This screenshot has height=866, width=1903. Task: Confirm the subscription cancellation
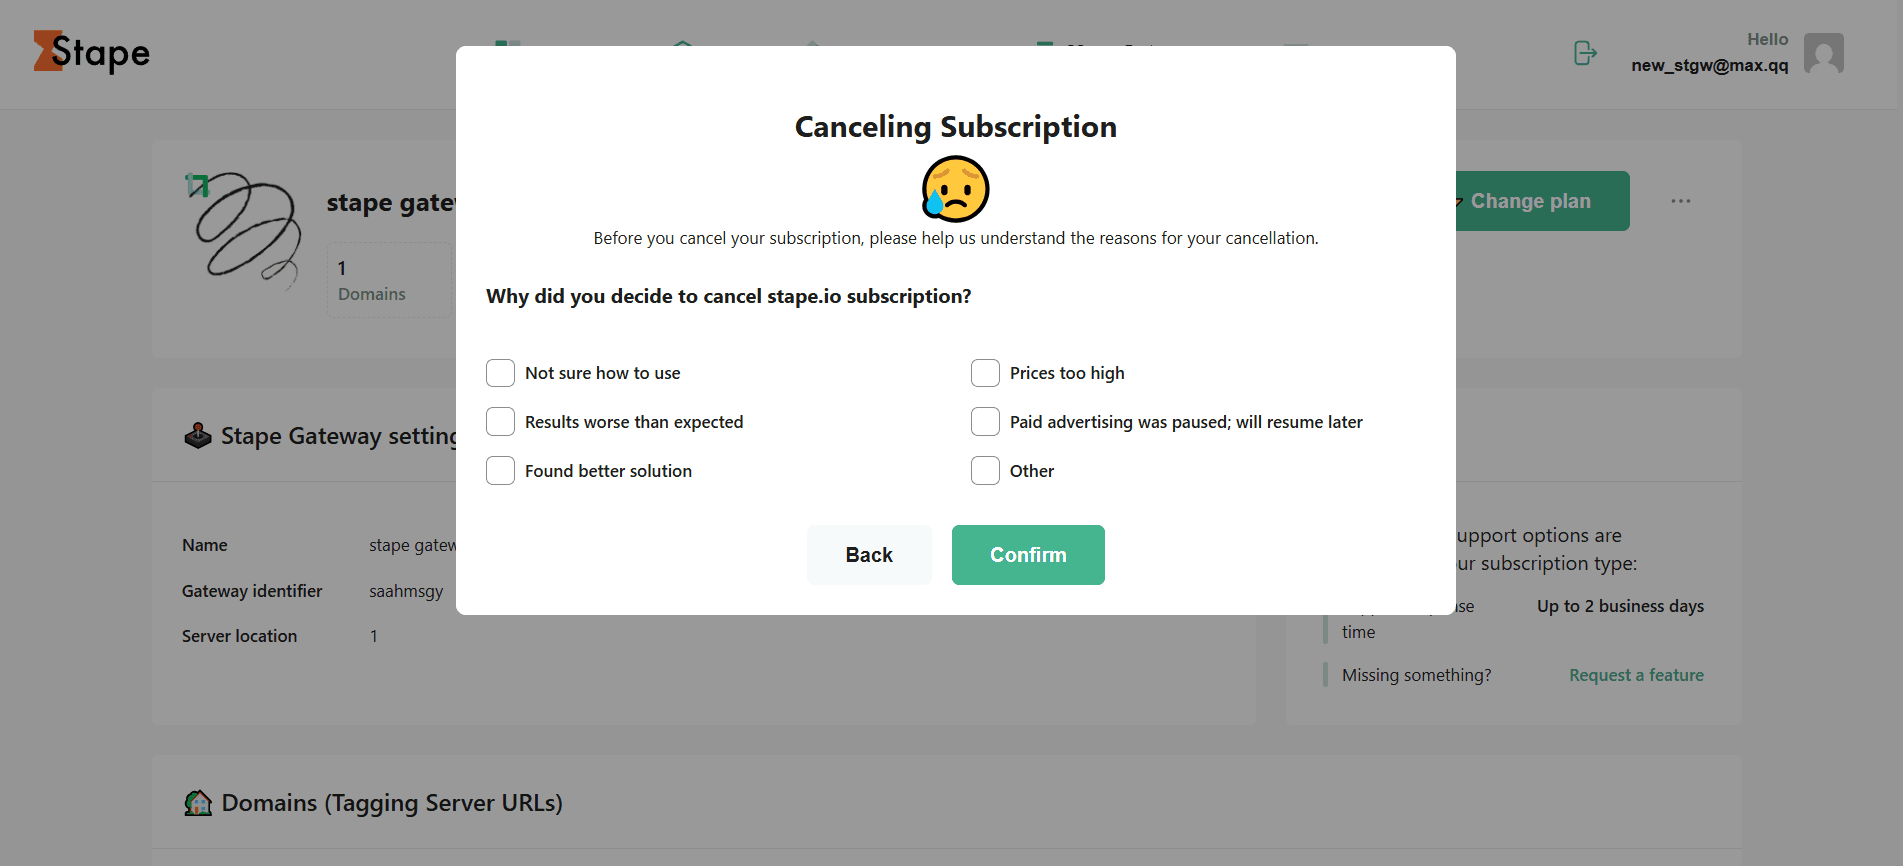click(x=1028, y=555)
